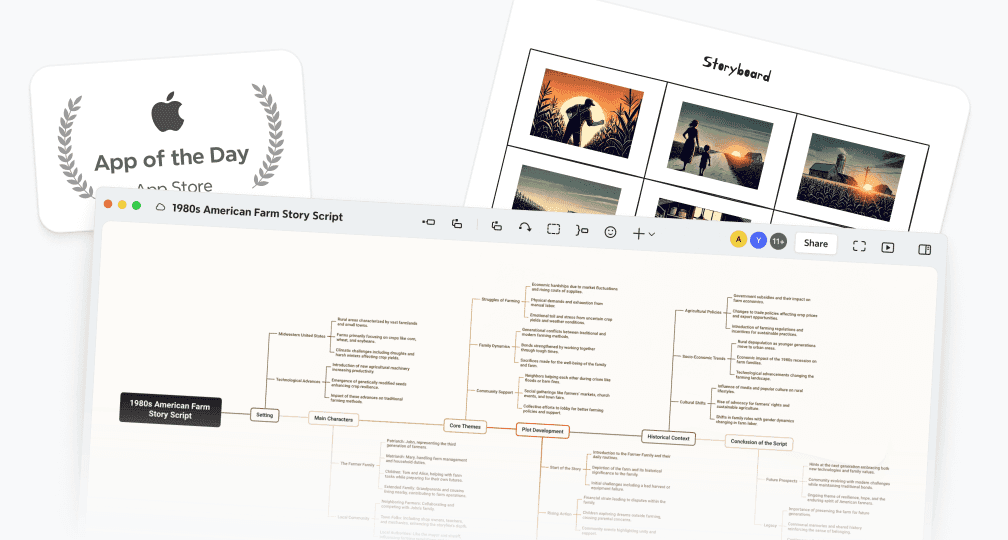The width and height of the screenshot is (1008, 540).
Task: Toggle the format side panel icon
Action: click(924, 249)
